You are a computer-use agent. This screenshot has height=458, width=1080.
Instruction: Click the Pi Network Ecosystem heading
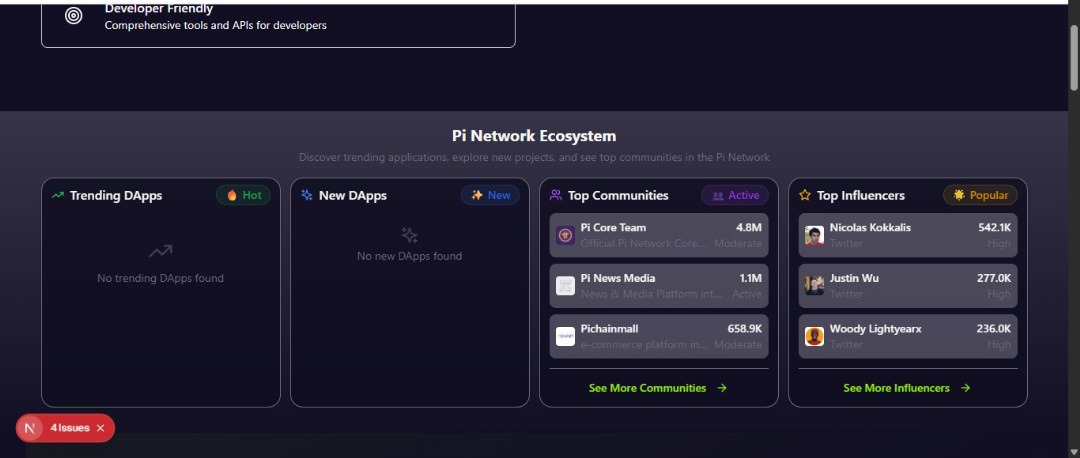(534, 136)
